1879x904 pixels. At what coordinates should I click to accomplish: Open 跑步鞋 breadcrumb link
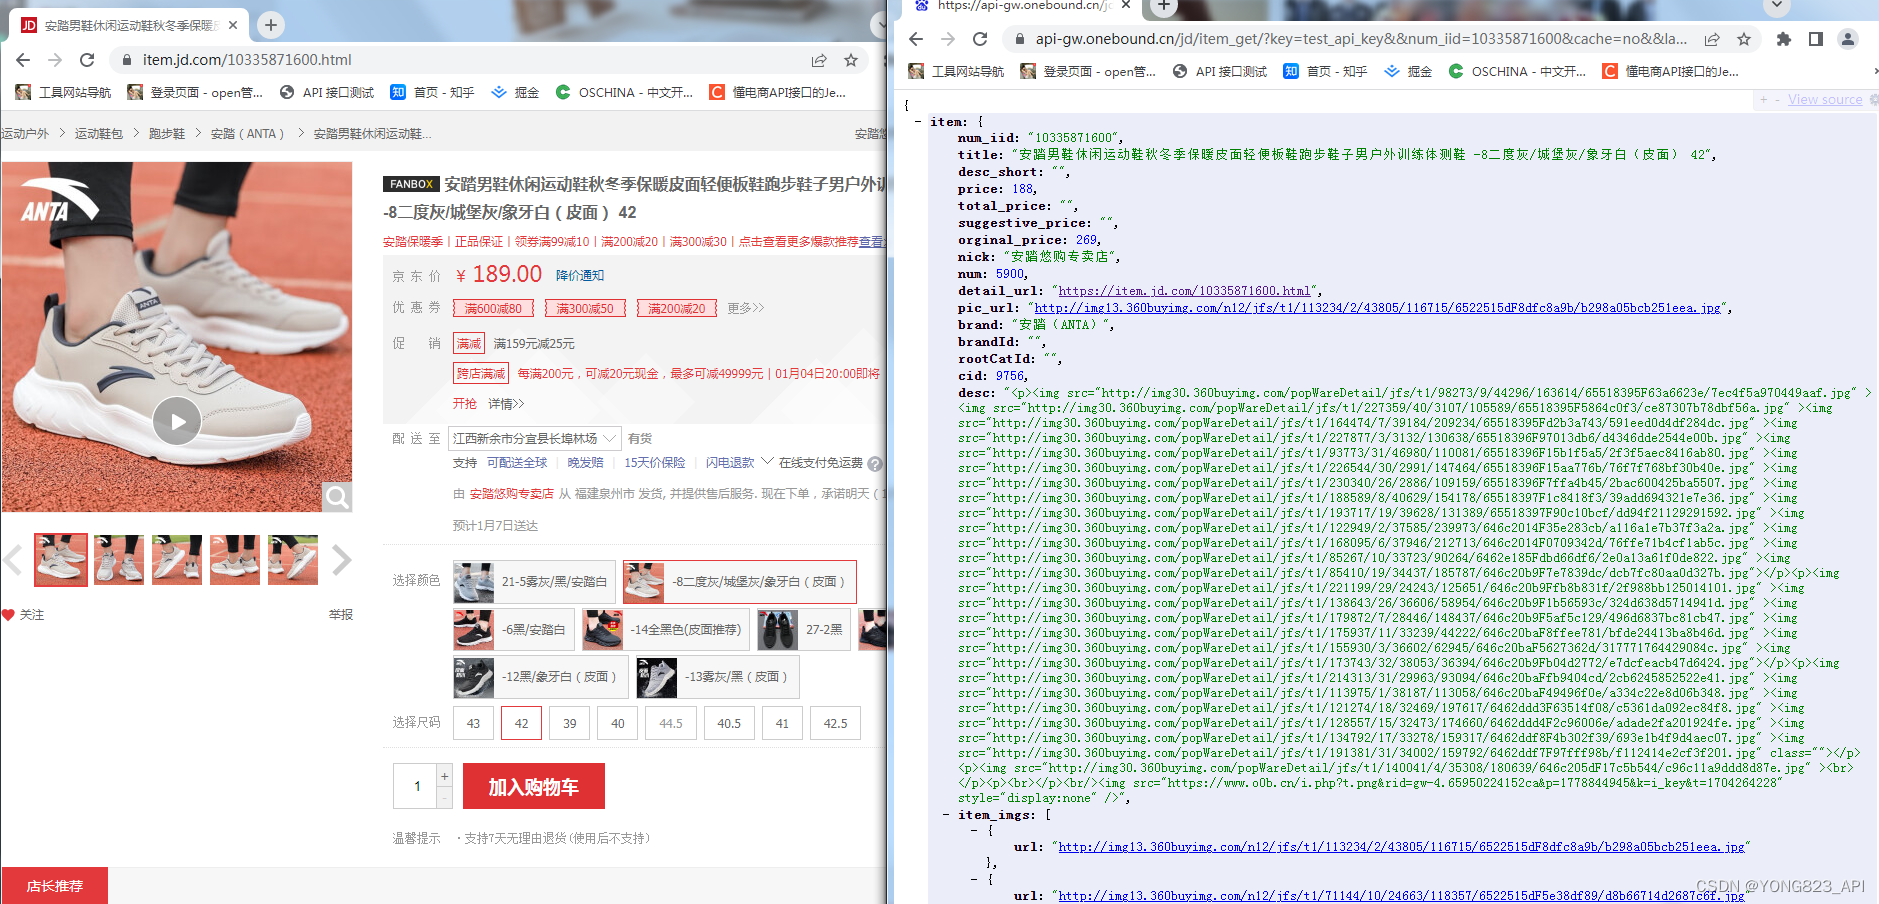pyautogui.click(x=167, y=134)
